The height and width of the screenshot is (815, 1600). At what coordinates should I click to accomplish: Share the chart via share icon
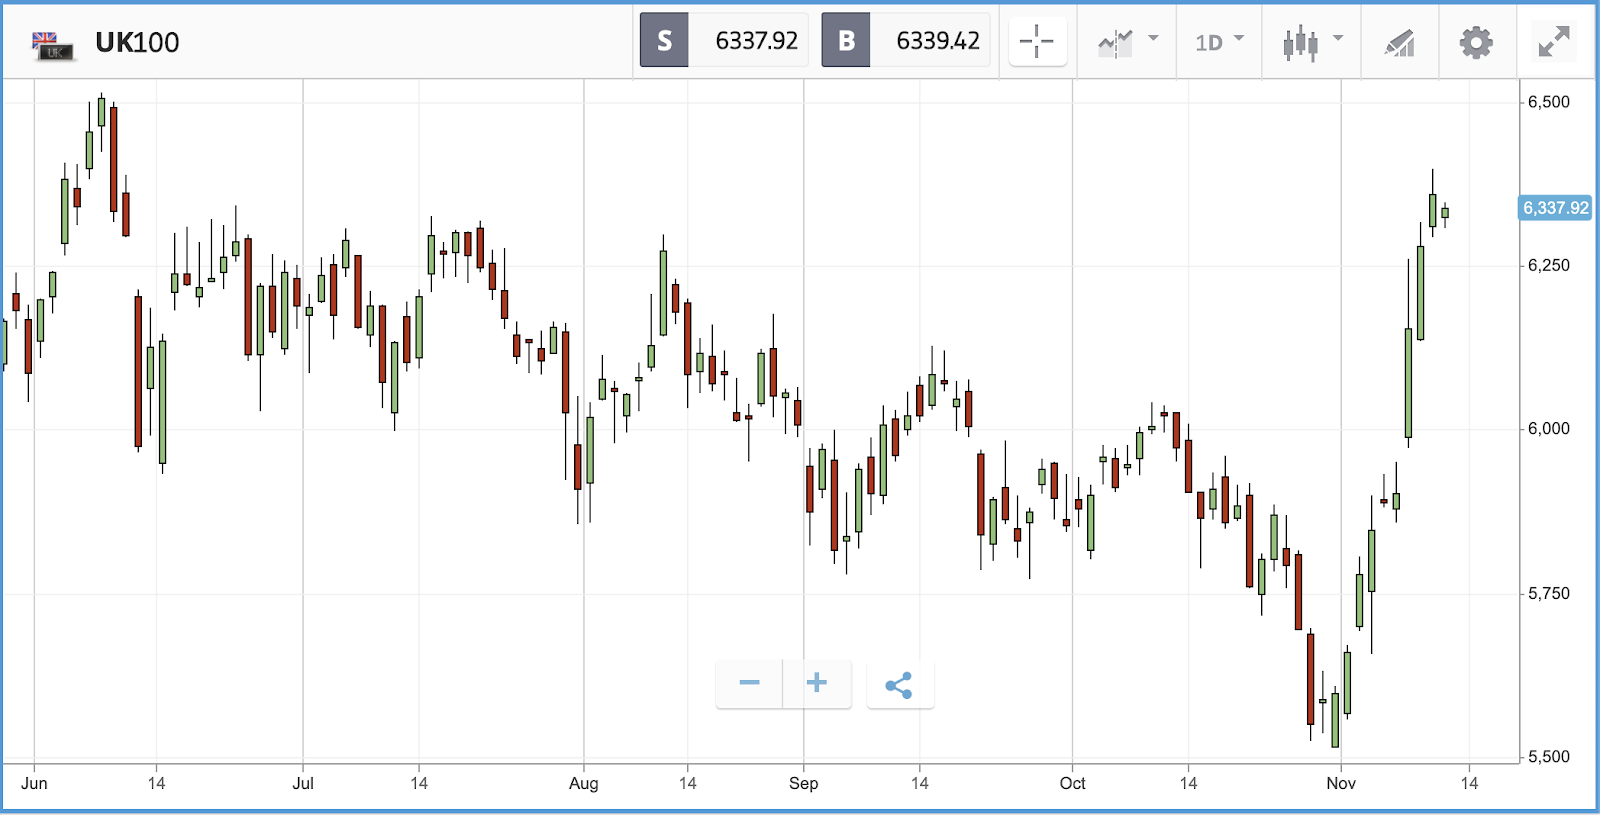tap(900, 685)
